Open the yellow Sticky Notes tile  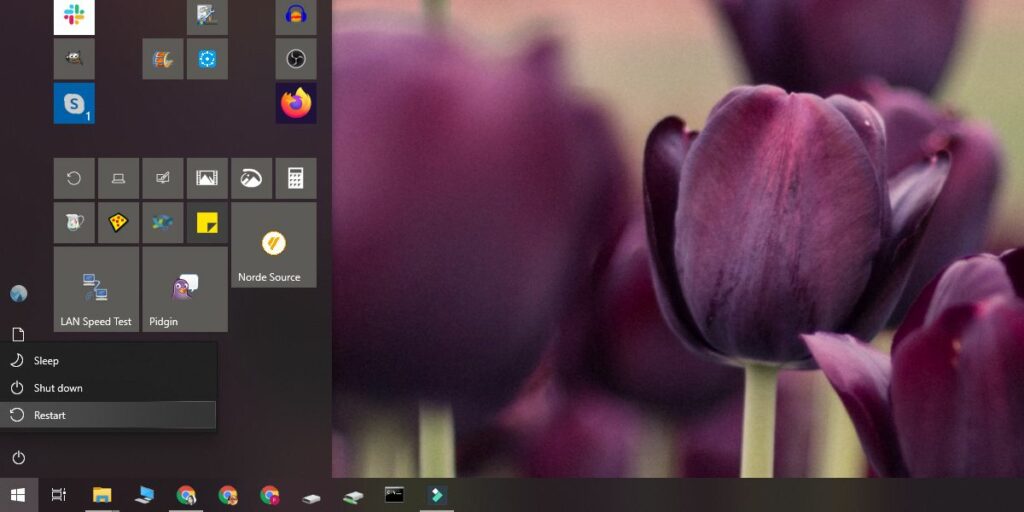(x=207, y=222)
